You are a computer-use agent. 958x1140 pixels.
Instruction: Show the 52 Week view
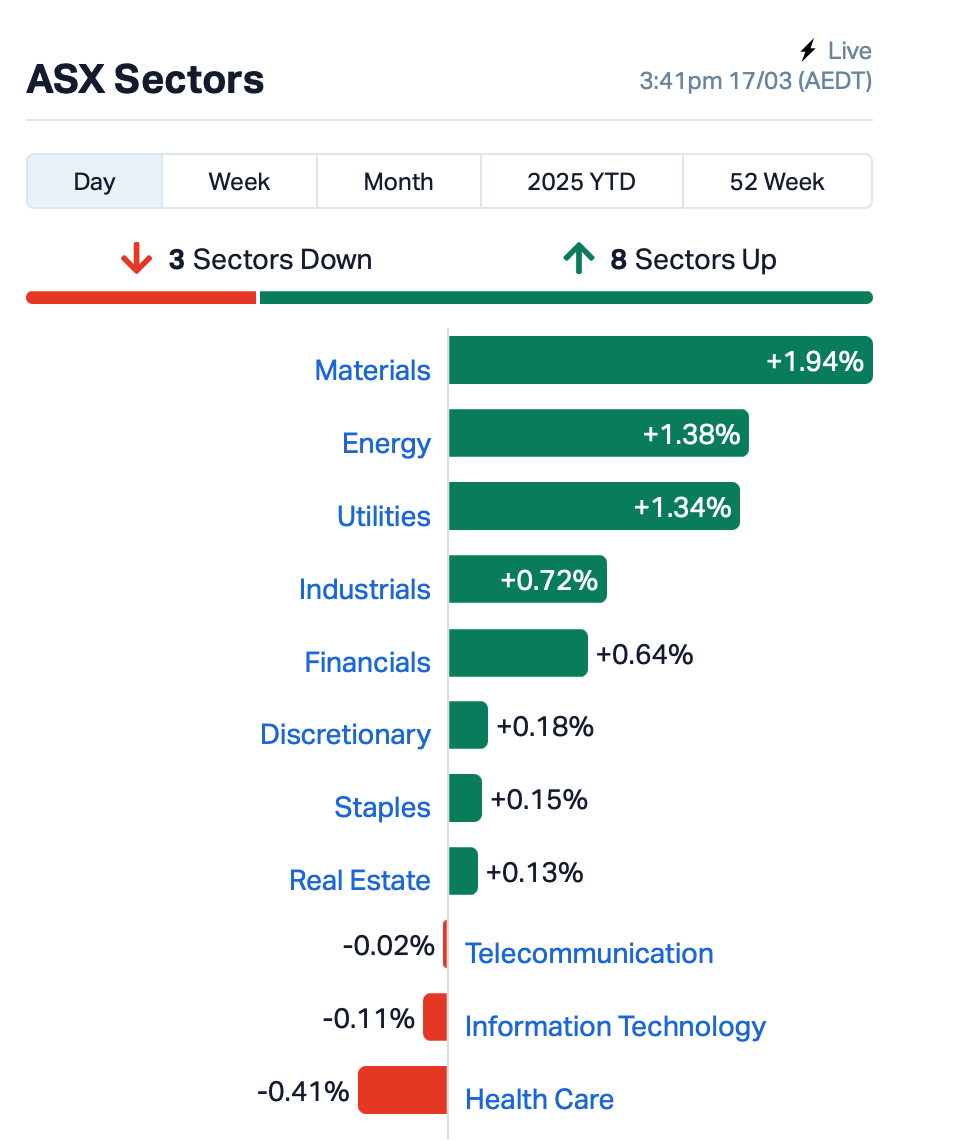tap(777, 181)
